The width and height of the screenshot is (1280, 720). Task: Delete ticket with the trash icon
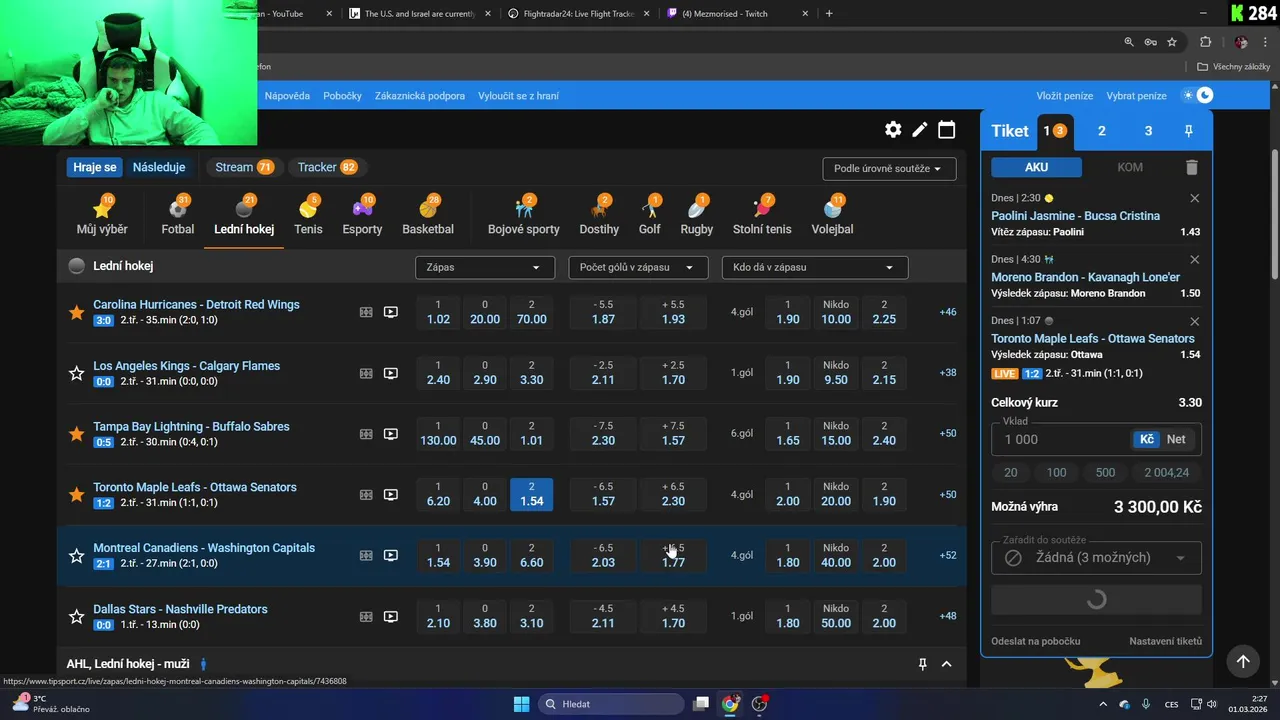1191,168
